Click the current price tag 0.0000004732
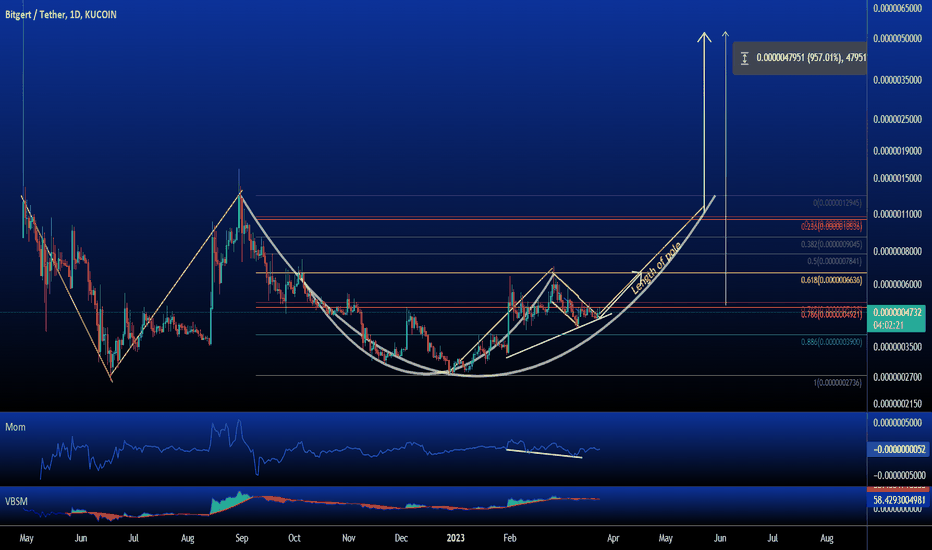This screenshot has height=550, width=932. click(897, 312)
